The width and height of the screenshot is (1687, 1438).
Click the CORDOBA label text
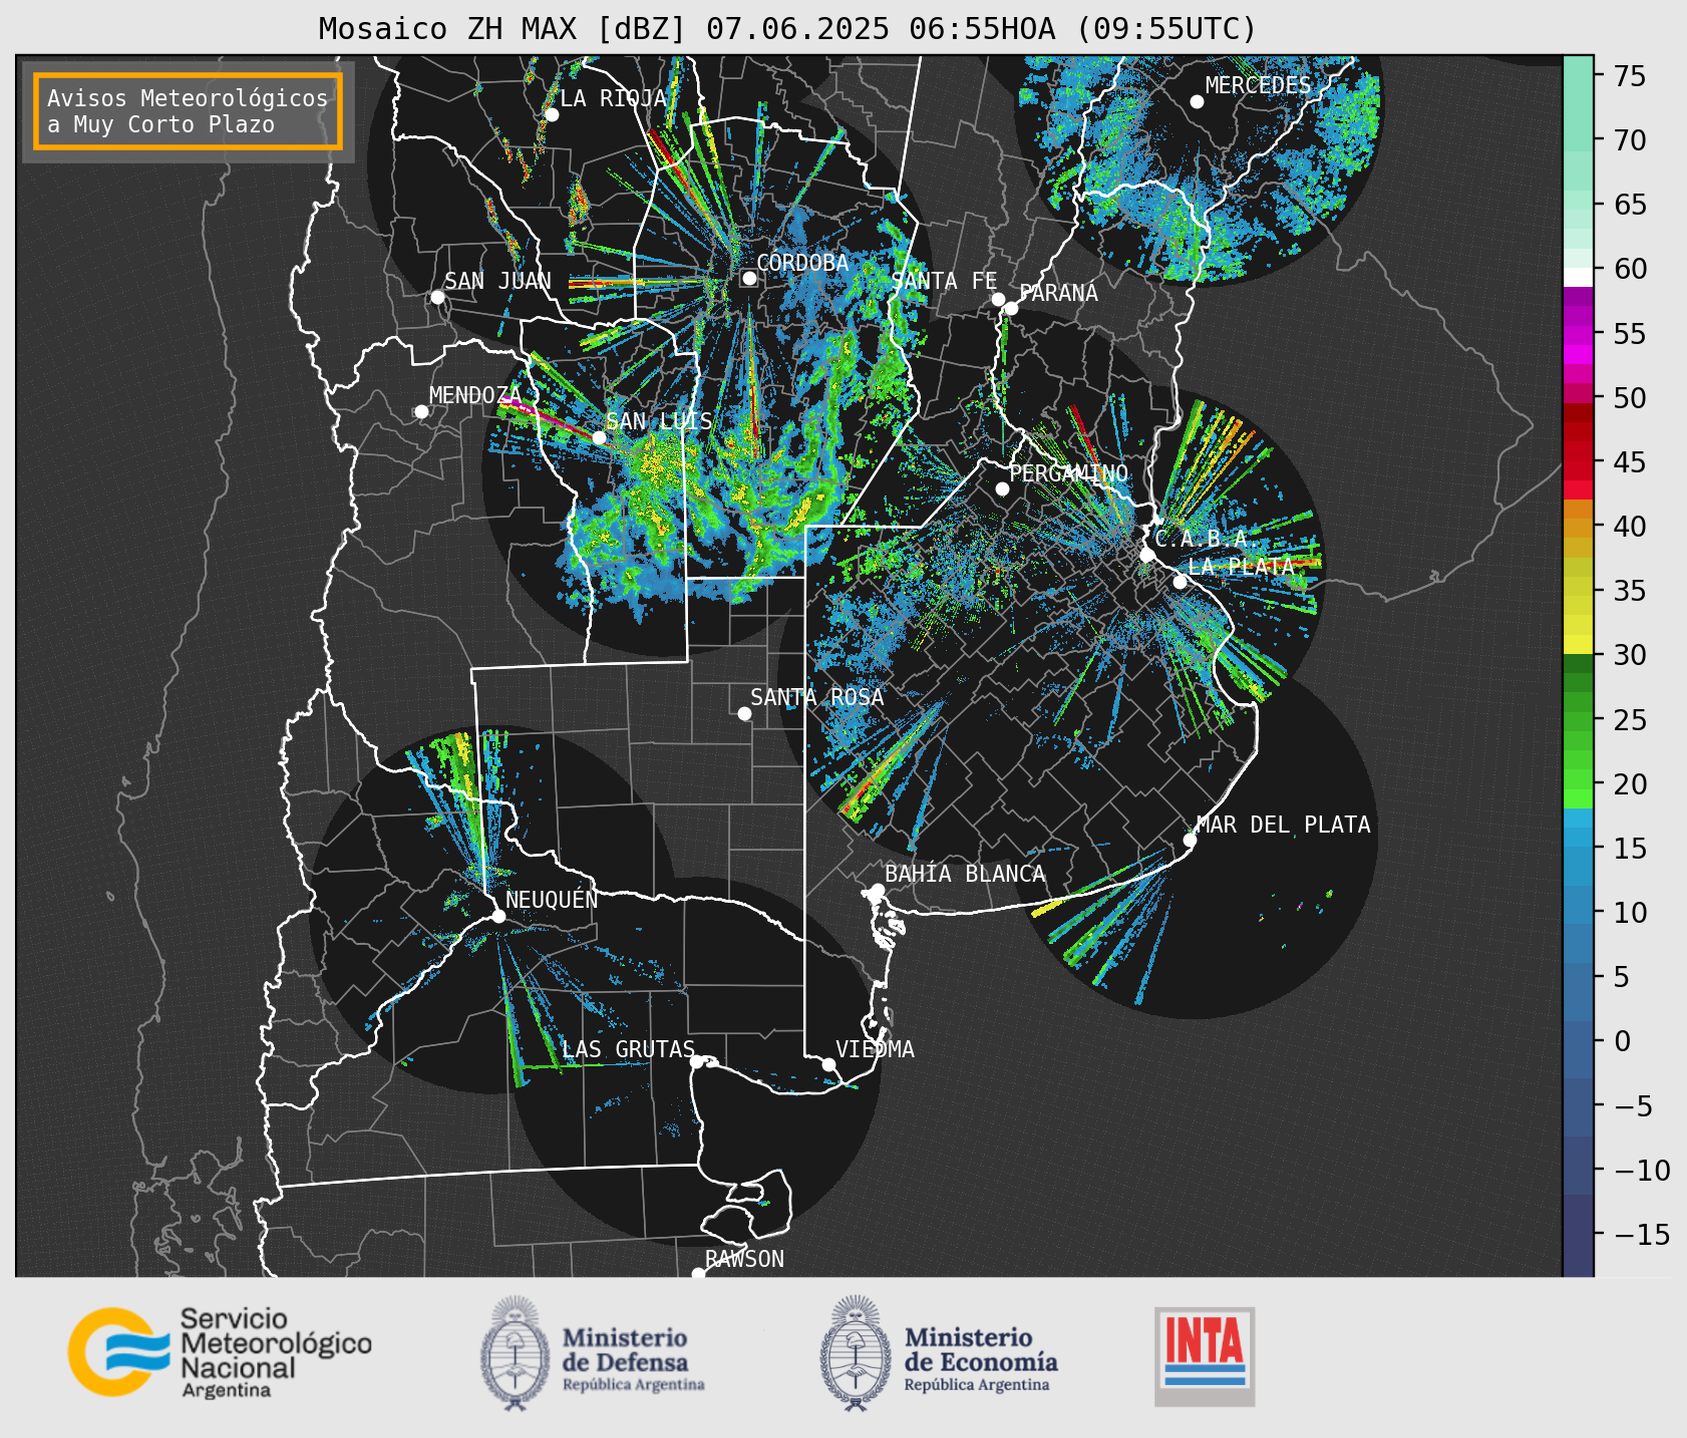click(802, 262)
